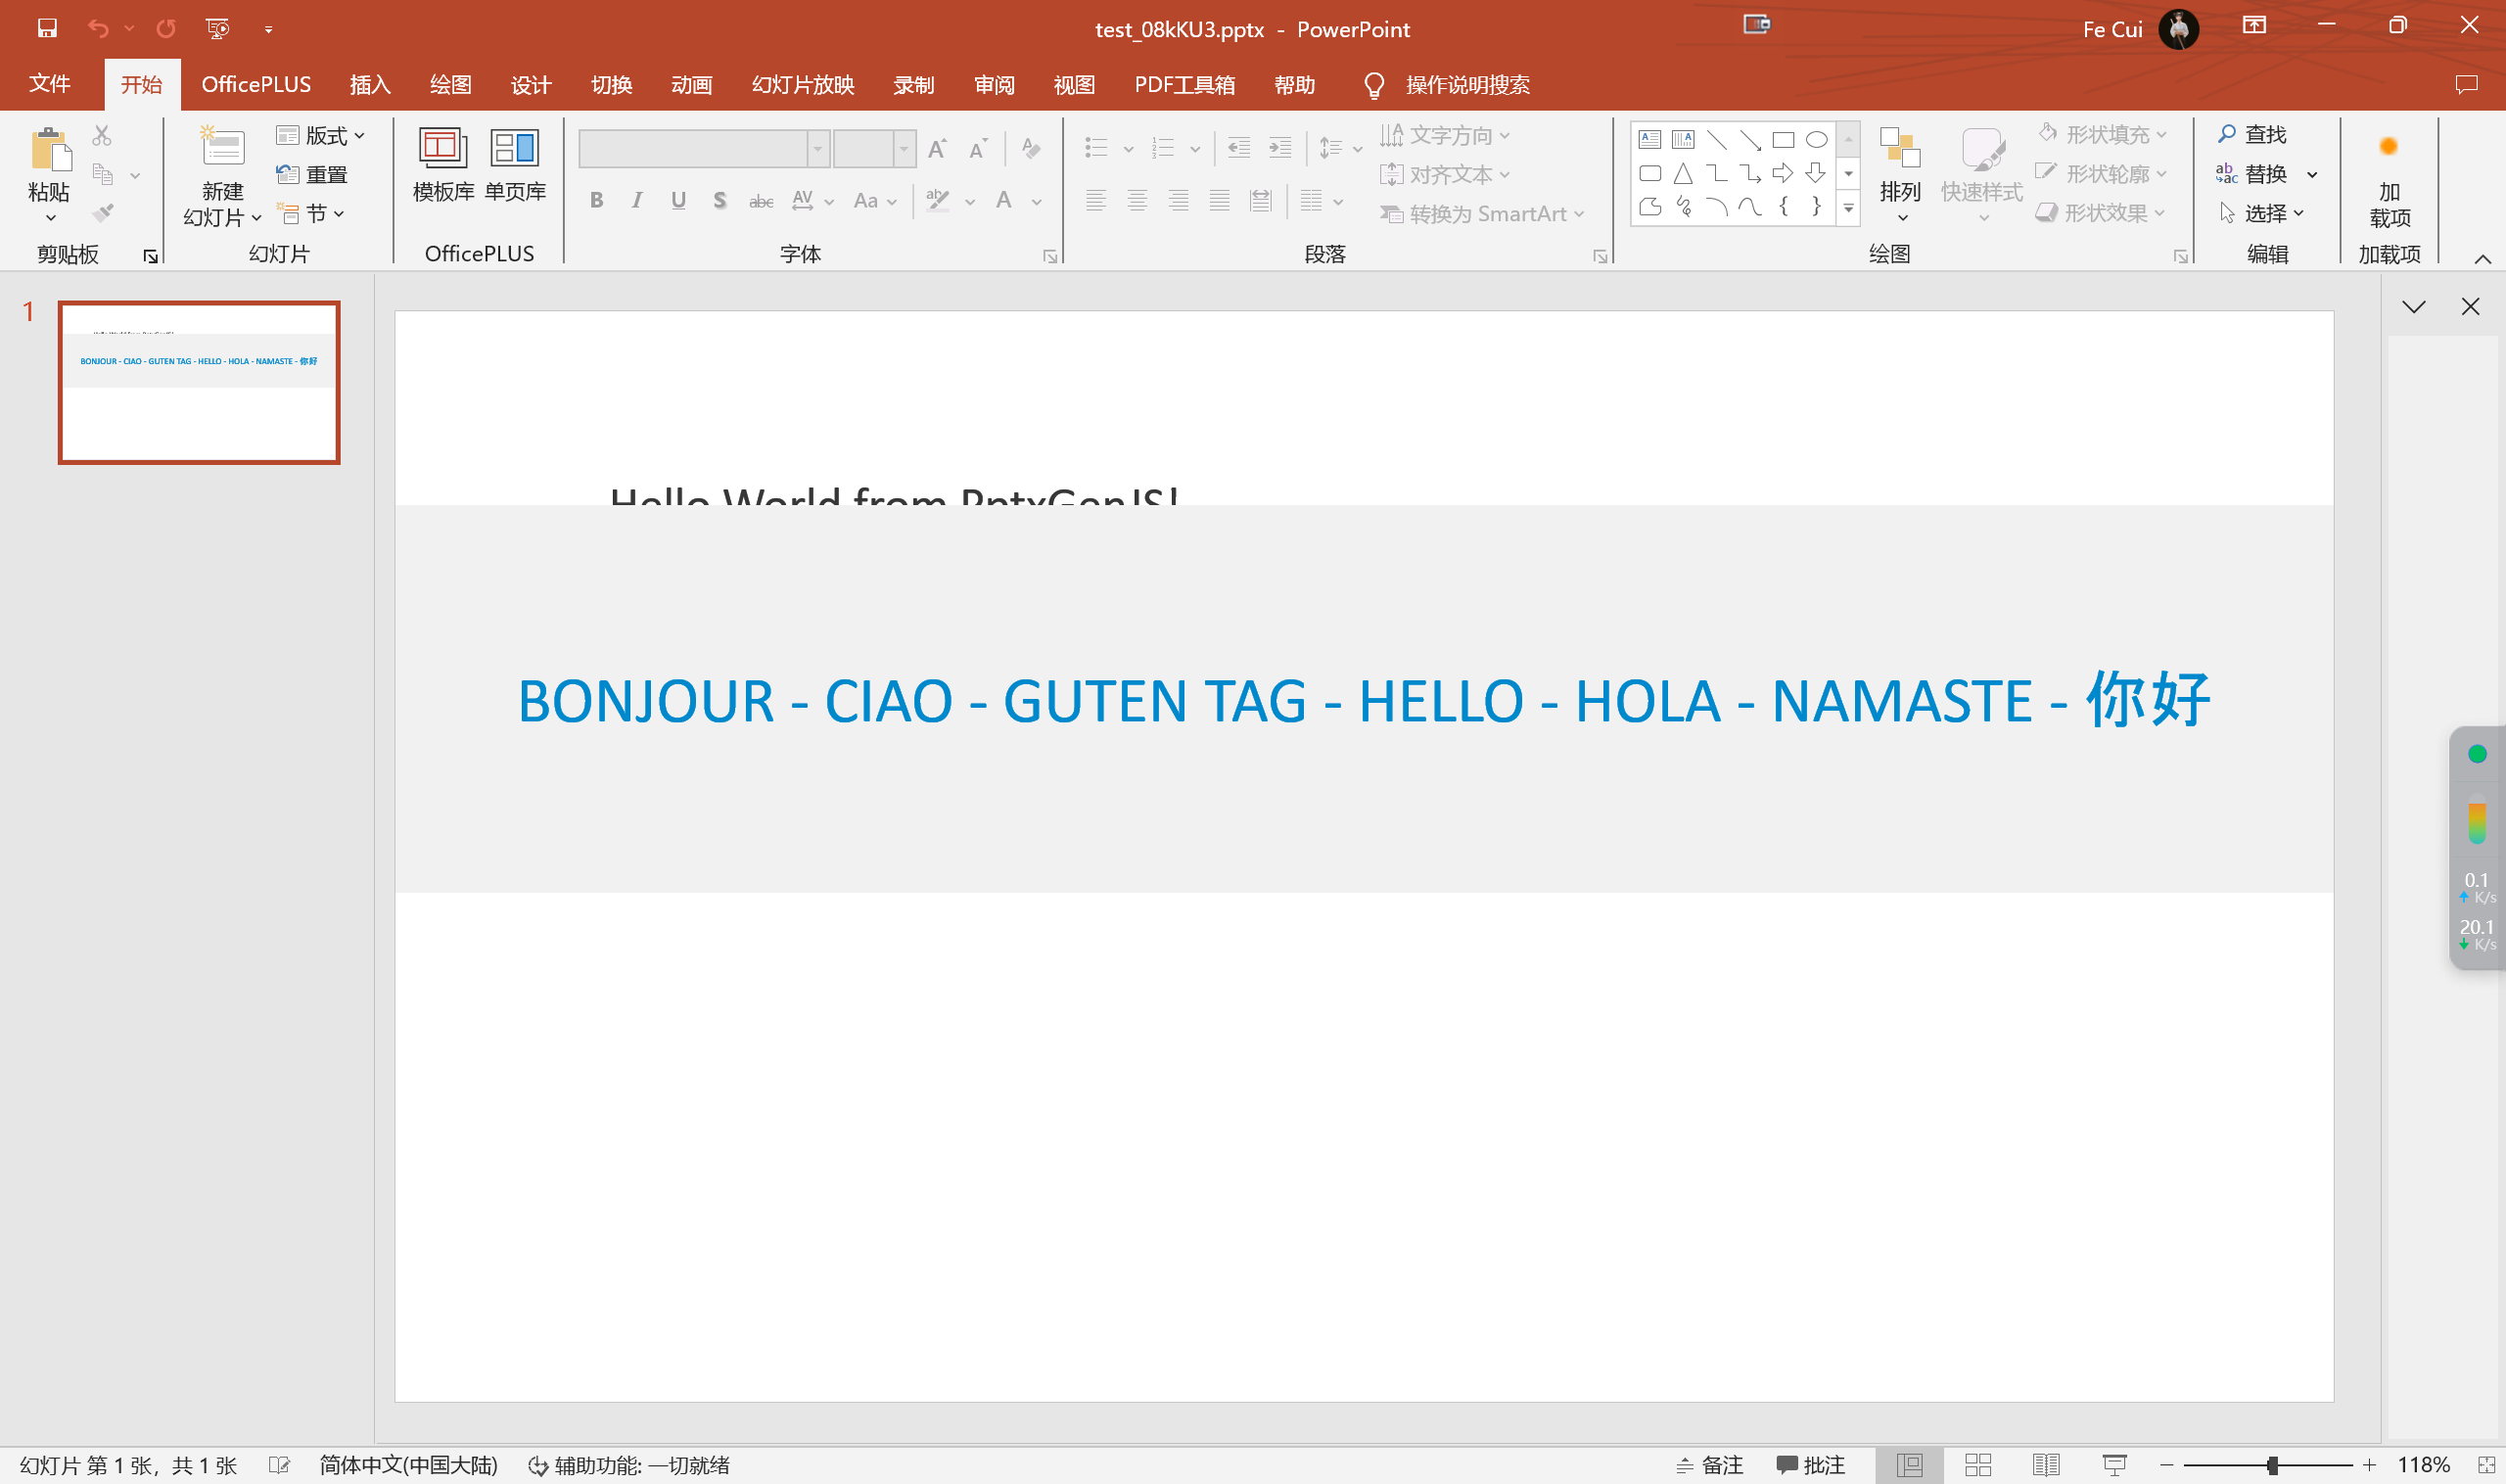Click the Save icon in title bar
Image resolution: width=2506 pixels, height=1484 pixels.
(47, 28)
